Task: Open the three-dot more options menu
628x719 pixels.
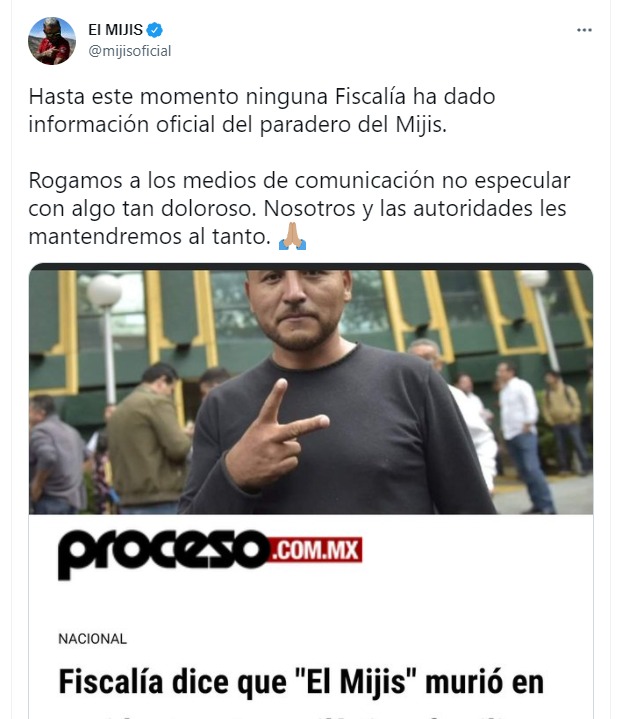Action: point(584,30)
